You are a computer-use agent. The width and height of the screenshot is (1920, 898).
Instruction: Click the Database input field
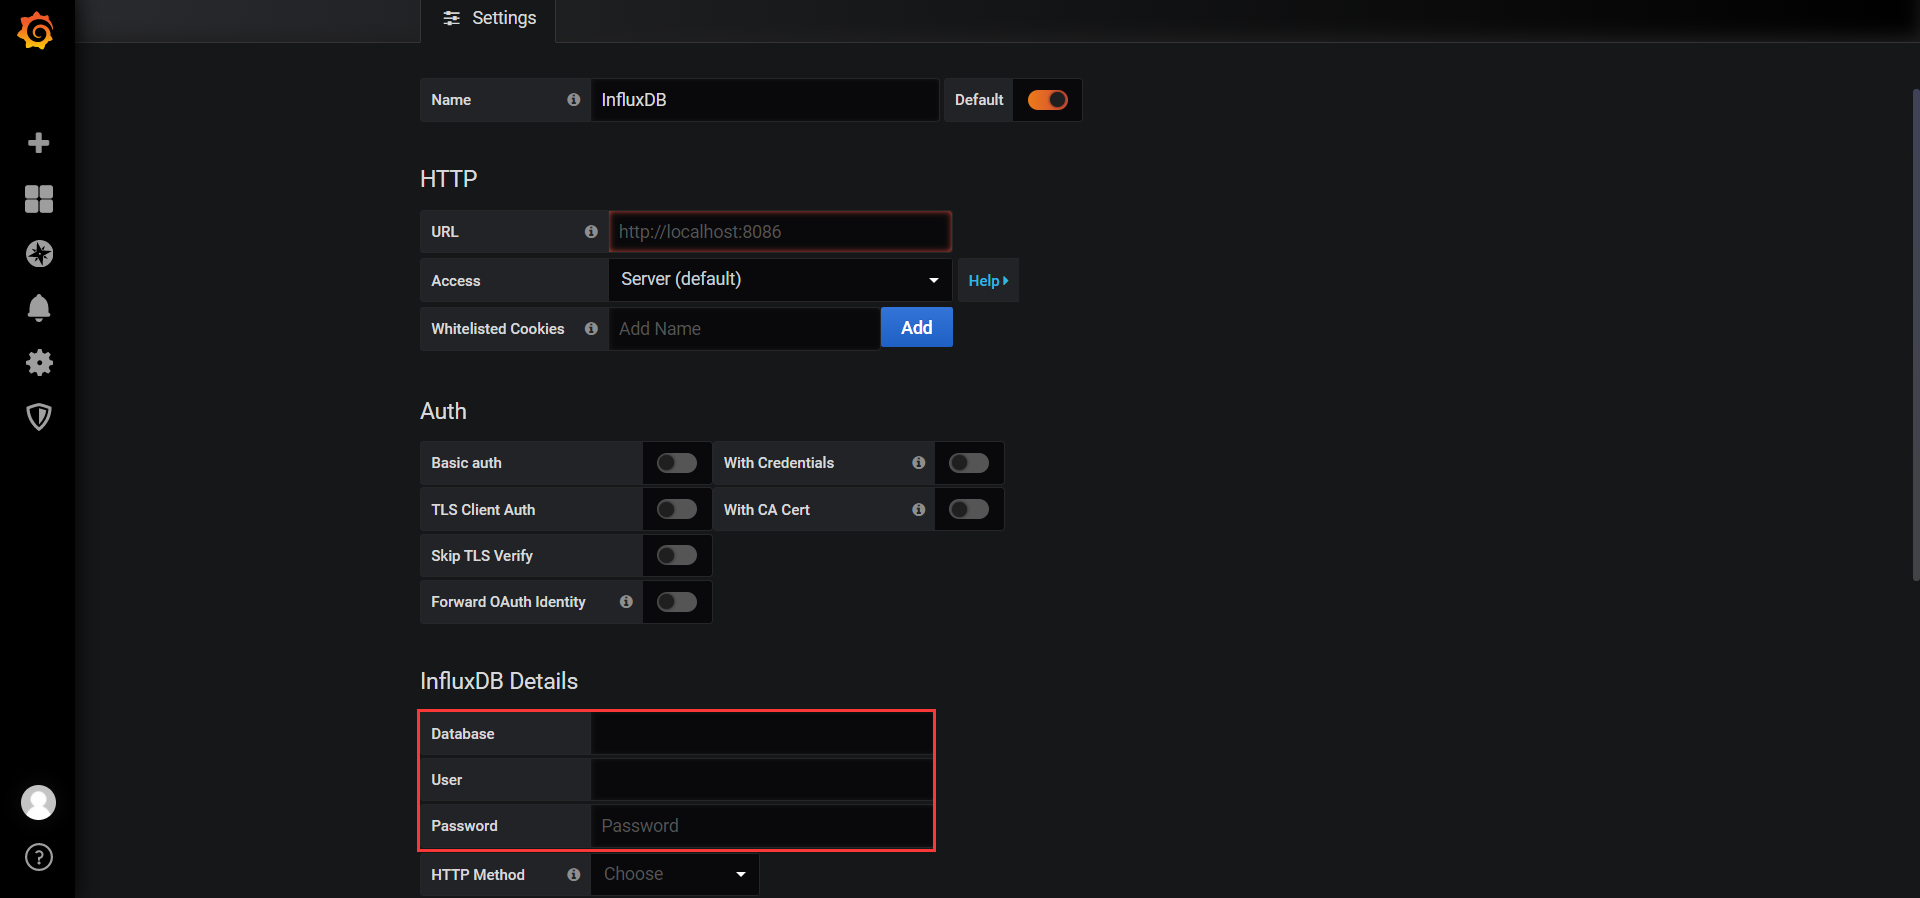762,734
